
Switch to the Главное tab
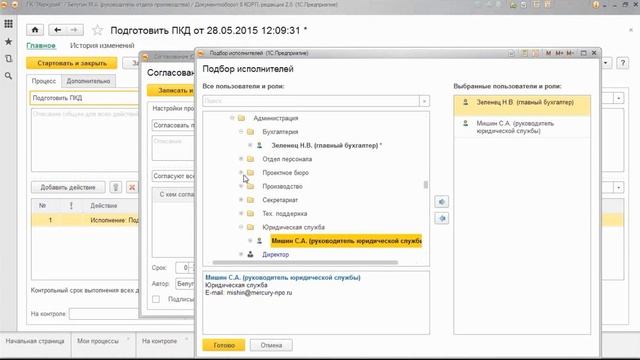tap(41, 45)
